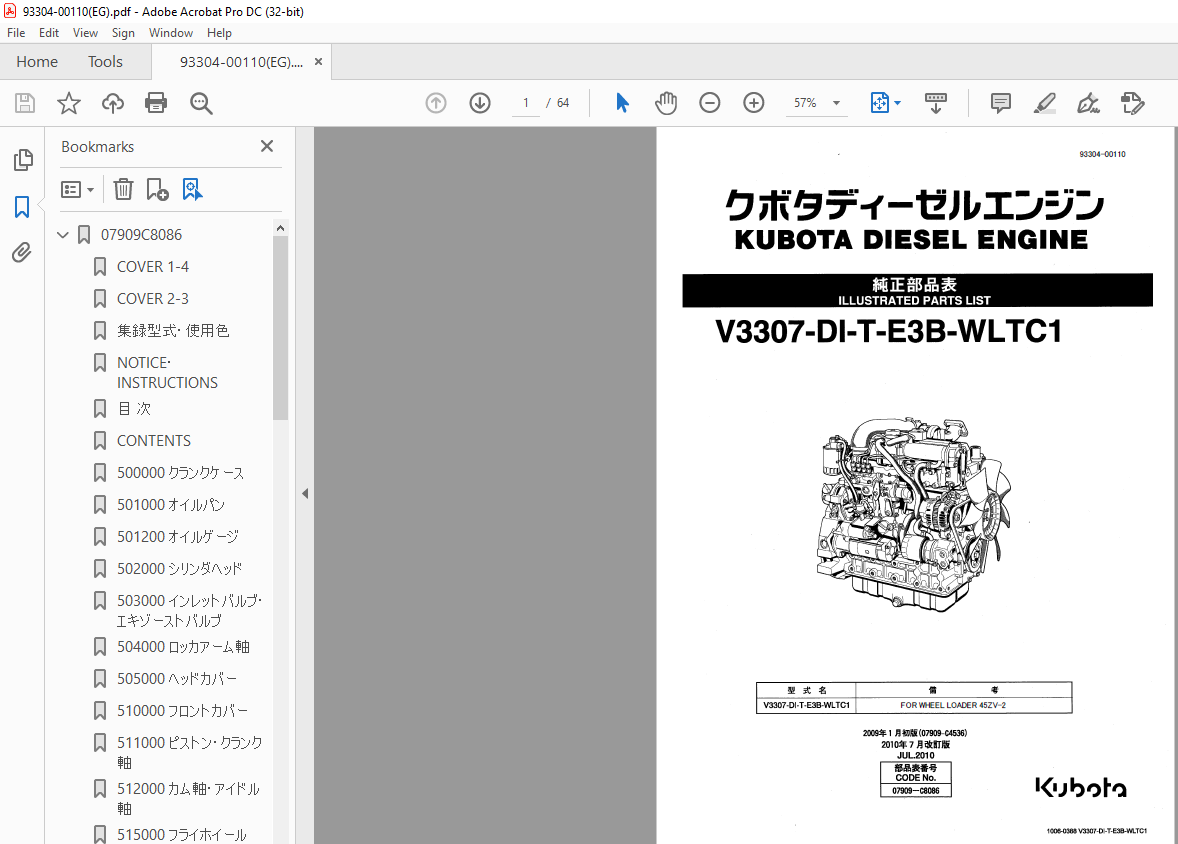Viewport: 1178px width, 844px height.
Task: Jump to 510000 フロントカバー bookmark
Action: [182, 711]
